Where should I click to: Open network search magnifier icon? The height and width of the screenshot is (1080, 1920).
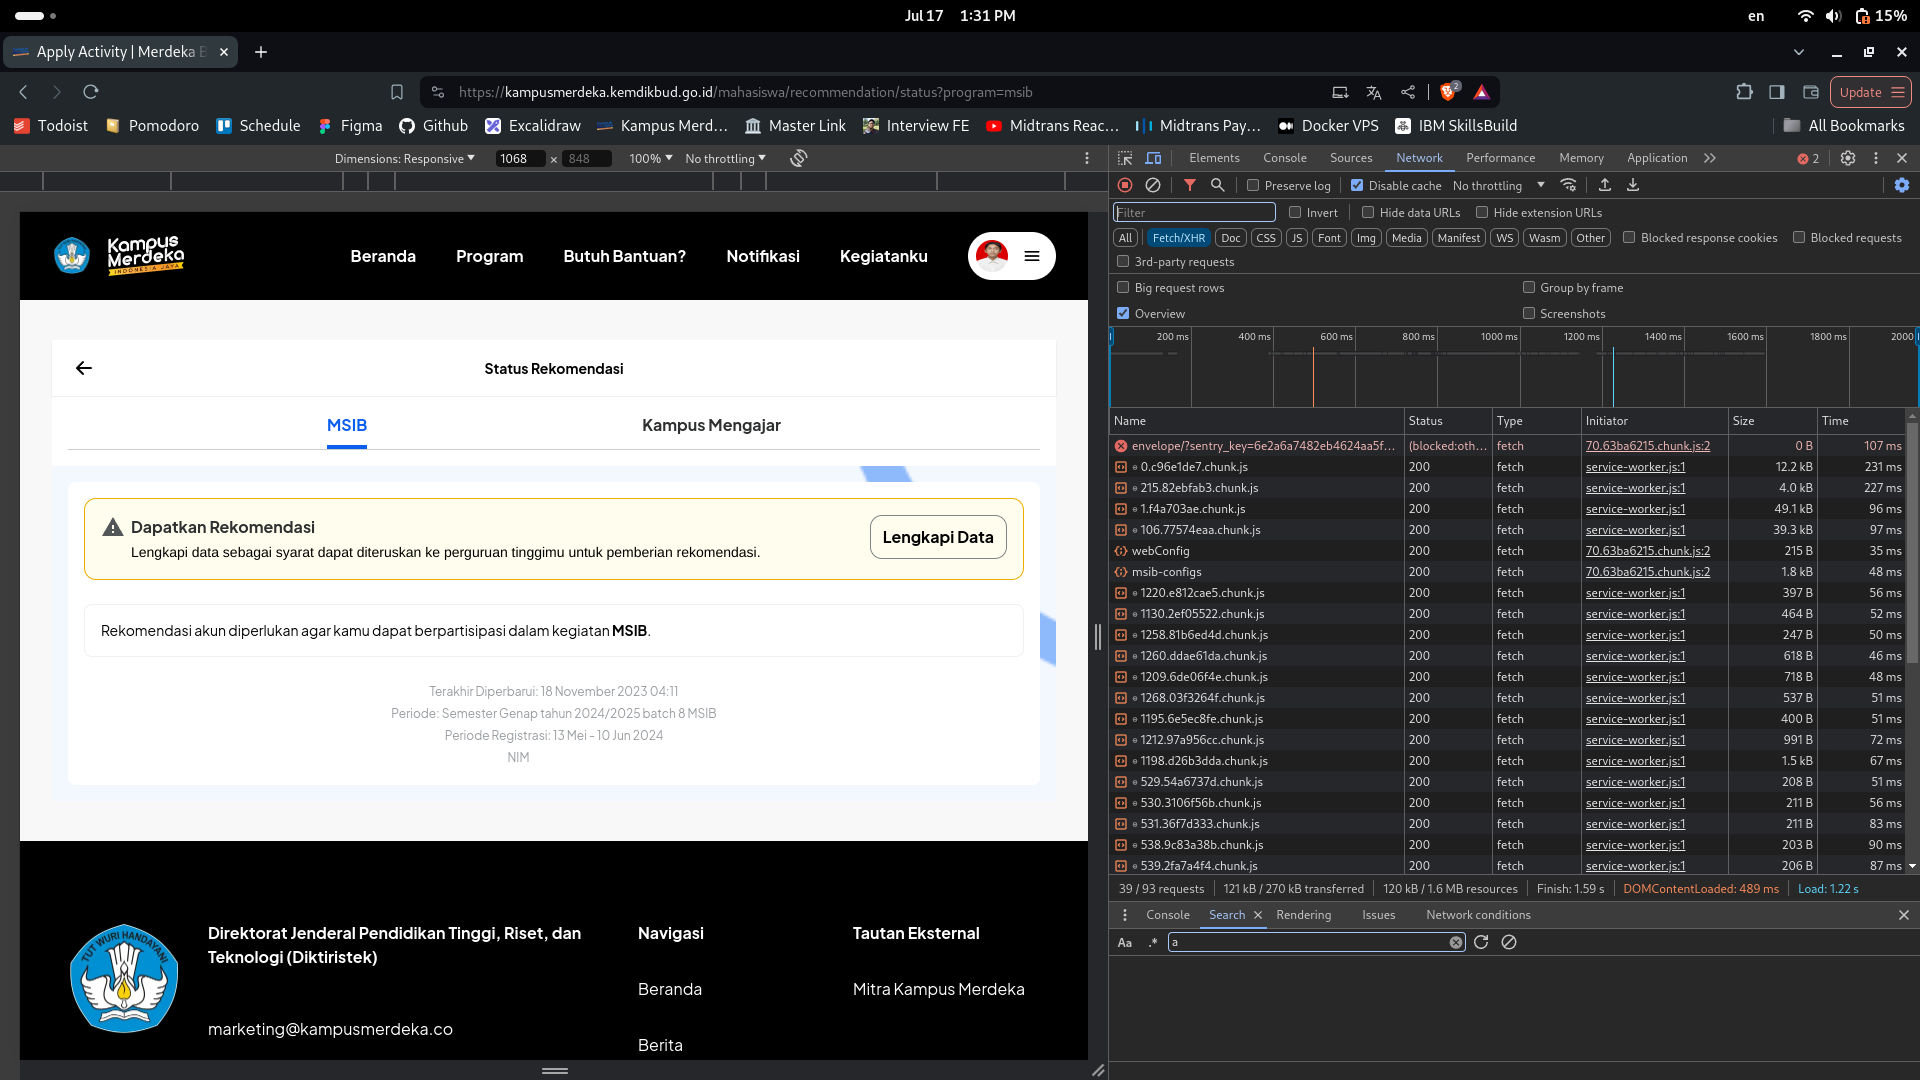(x=1218, y=185)
